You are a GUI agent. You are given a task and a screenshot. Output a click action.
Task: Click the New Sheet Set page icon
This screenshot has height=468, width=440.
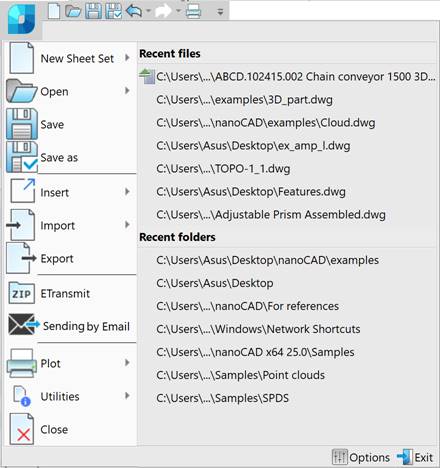coord(22,58)
